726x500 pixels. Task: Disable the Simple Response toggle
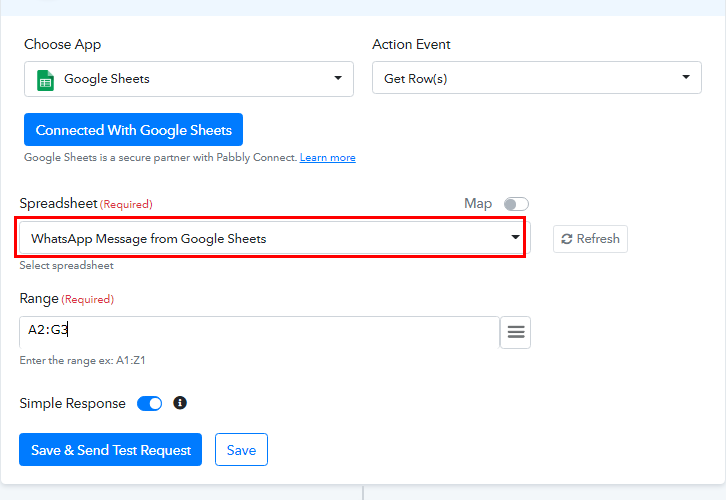tap(150, 404)
